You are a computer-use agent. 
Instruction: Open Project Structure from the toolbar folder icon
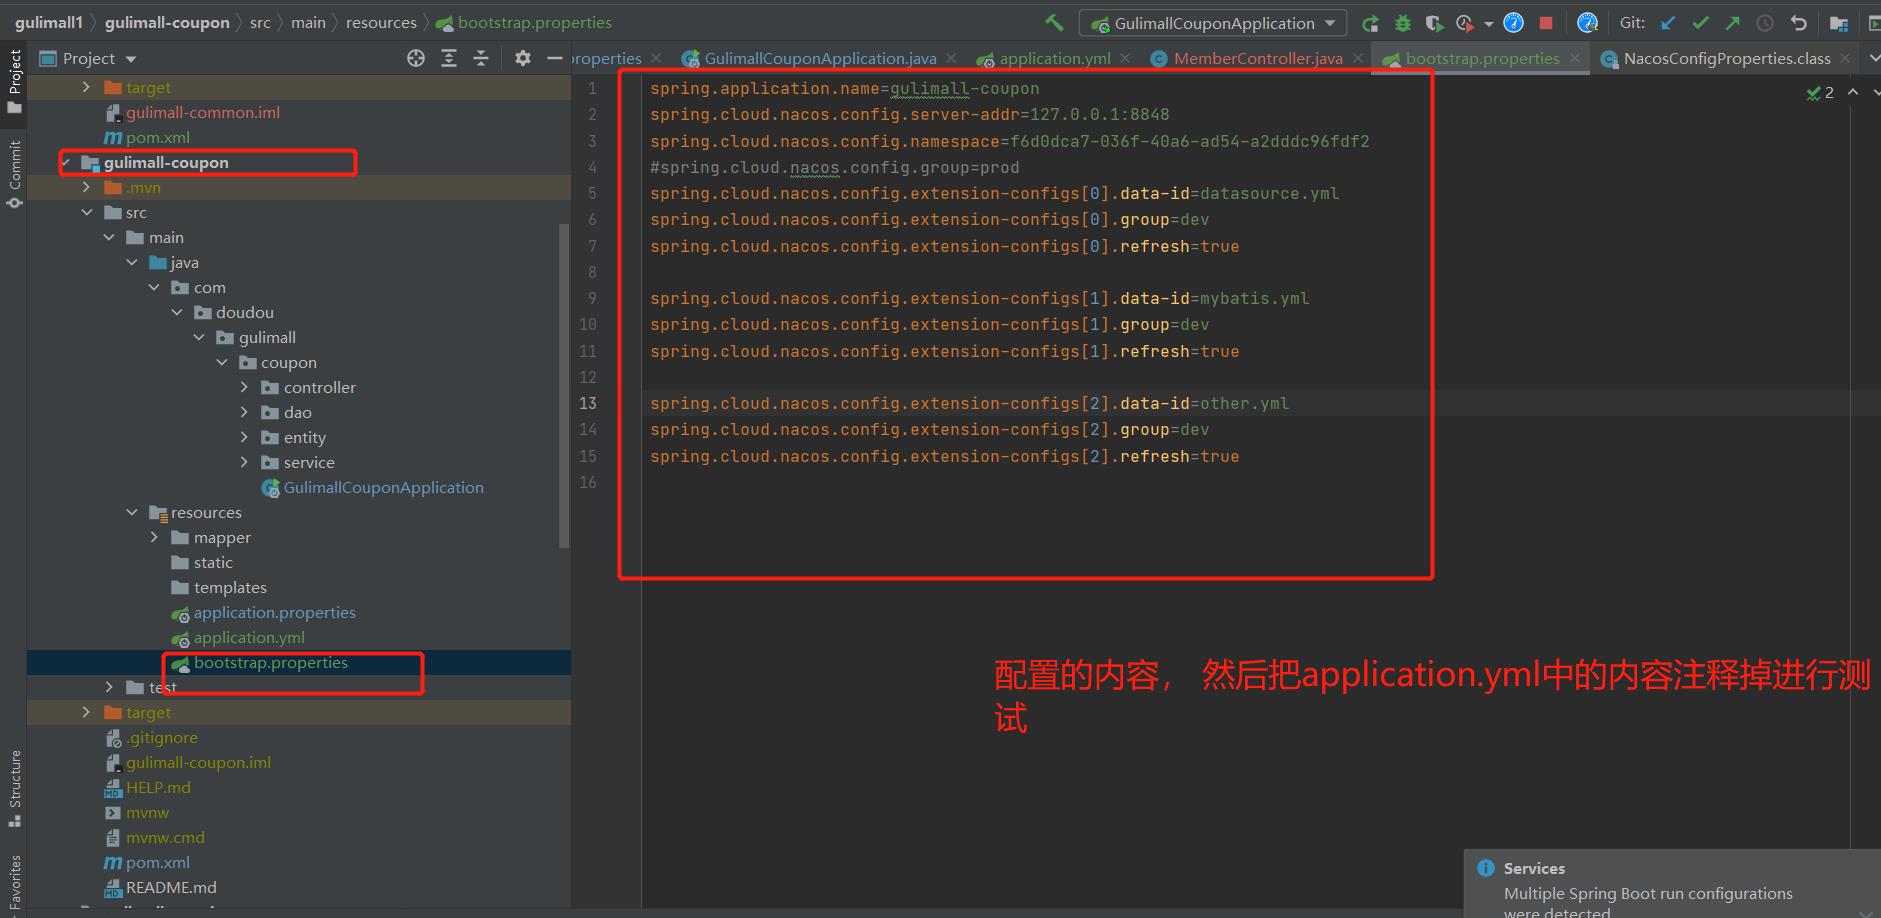click(1838, 23)
